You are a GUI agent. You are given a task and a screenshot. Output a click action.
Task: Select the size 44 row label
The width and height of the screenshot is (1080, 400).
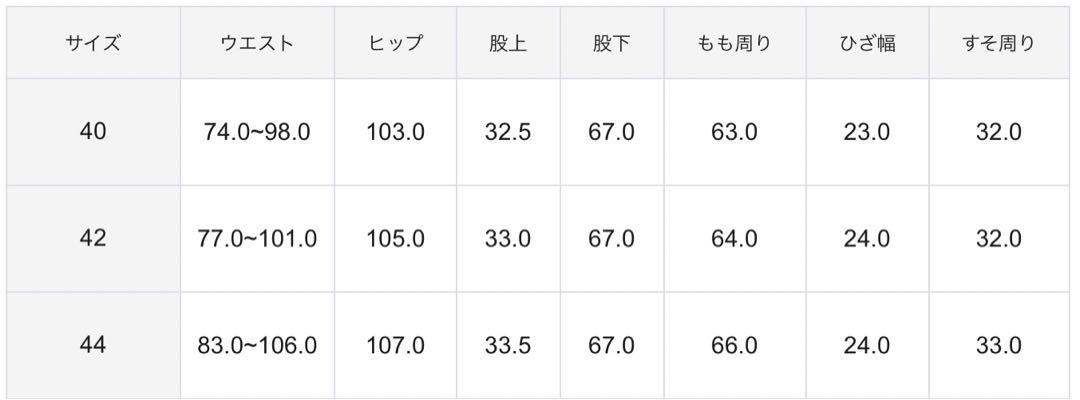pos(93,345)
